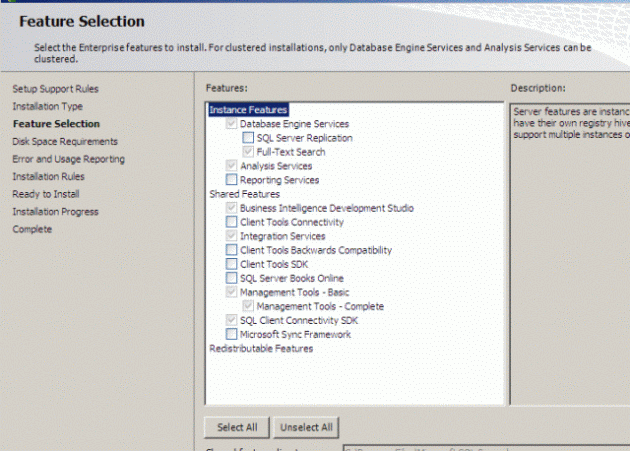Click the Disk Space Requirements step
This screenshot has height=451, width=630.
[x=65, y=141]
